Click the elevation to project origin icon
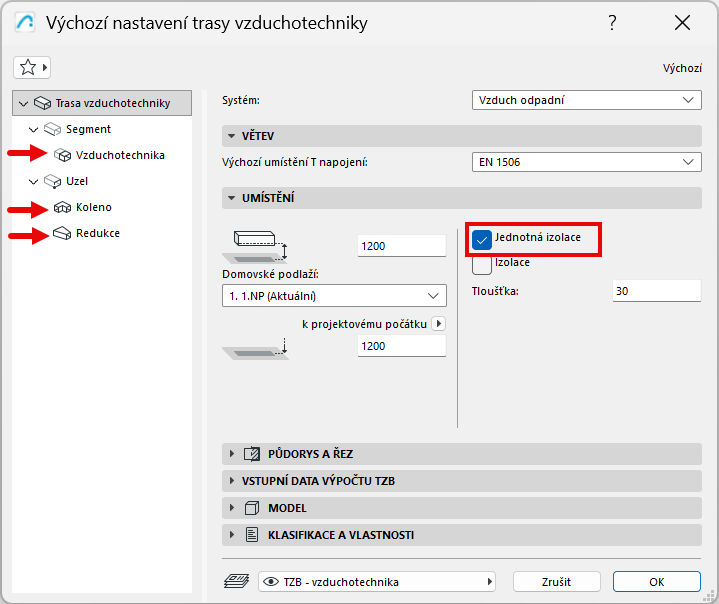This screenshot has width=719, height=604. 255,349
